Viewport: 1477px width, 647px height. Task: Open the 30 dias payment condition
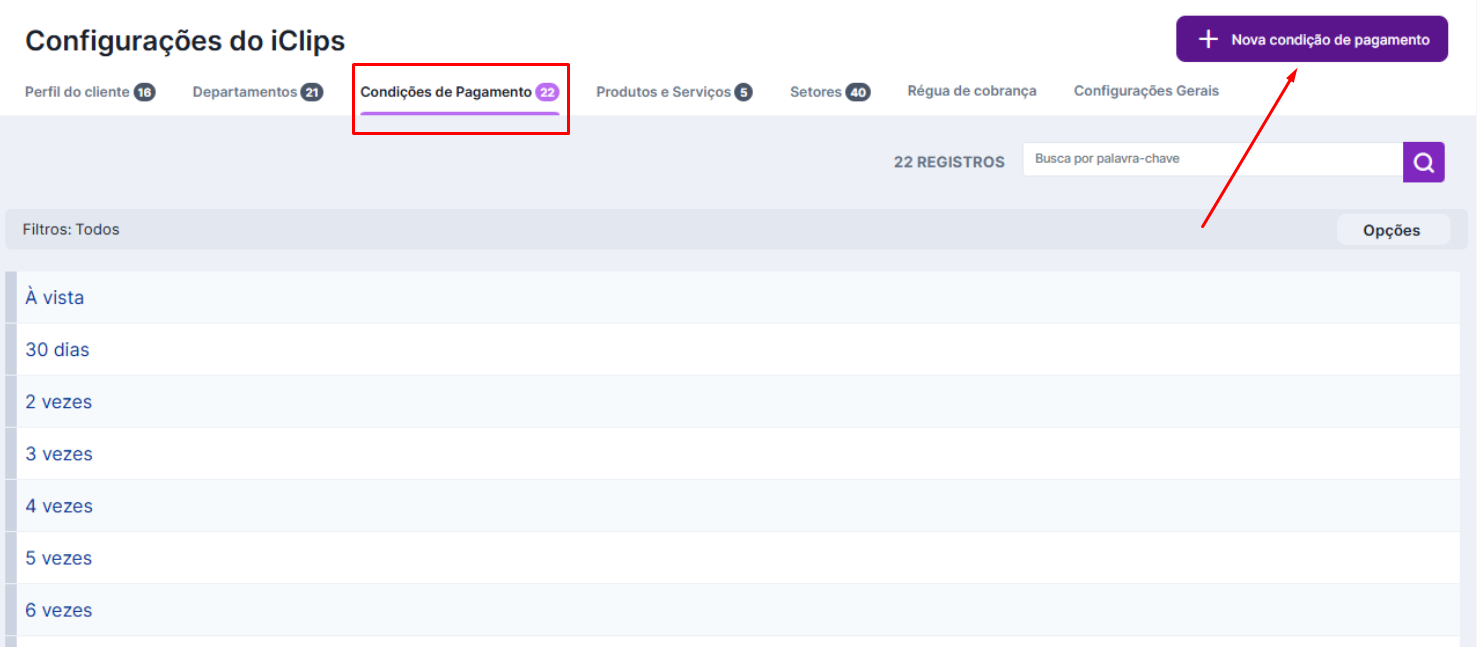[x=57, y=350]
